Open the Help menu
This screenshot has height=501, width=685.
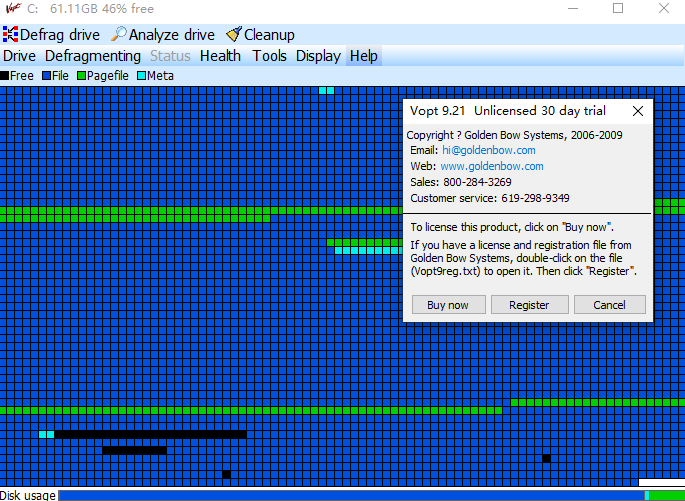[364, 56]
